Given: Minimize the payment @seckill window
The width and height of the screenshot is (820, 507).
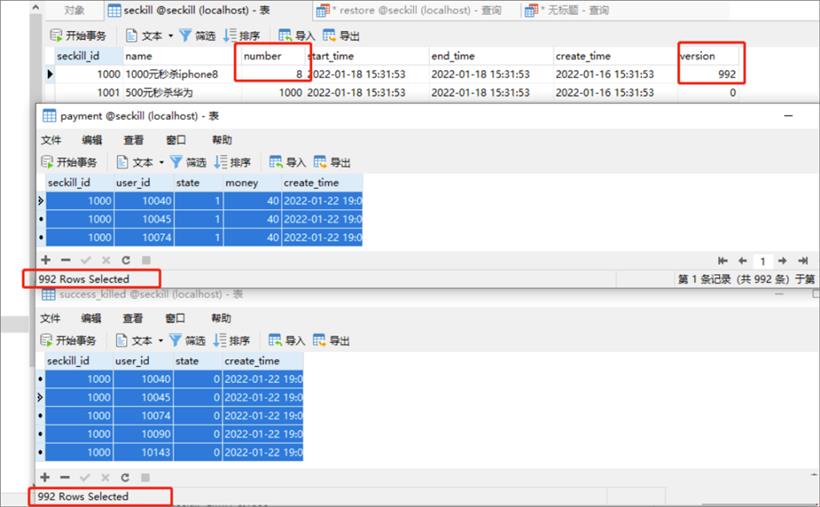Looking at the screenshot, I should [x=788, y=116].
